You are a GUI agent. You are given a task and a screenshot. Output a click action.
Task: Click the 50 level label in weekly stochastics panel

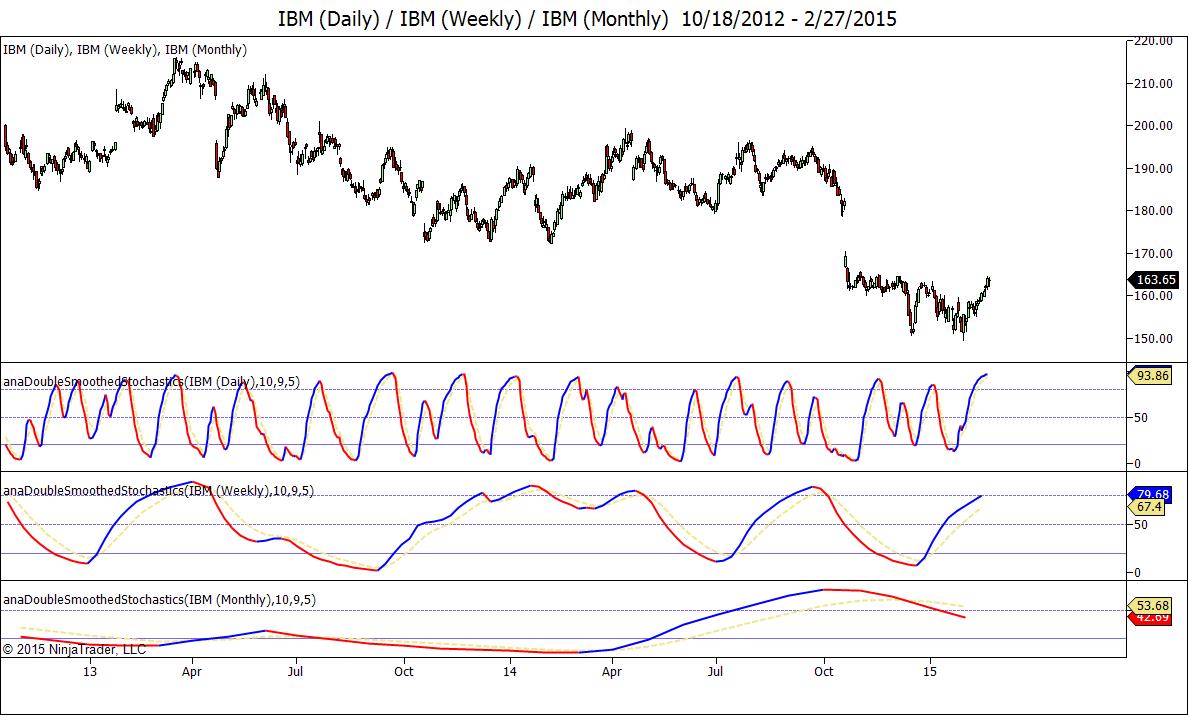[x=1140, y=525]
